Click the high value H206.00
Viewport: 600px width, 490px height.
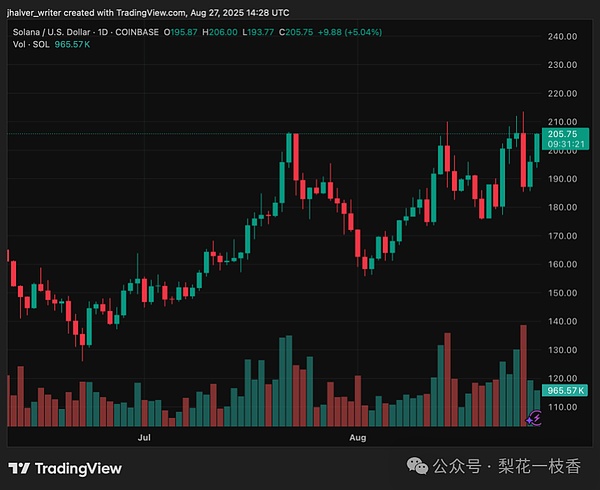point(220,32)
